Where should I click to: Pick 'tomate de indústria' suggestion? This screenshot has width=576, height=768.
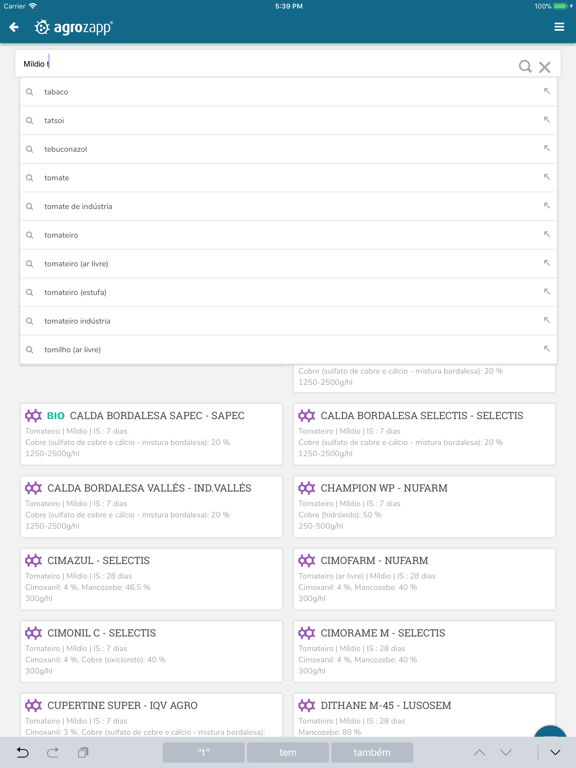tap(288, 207)
